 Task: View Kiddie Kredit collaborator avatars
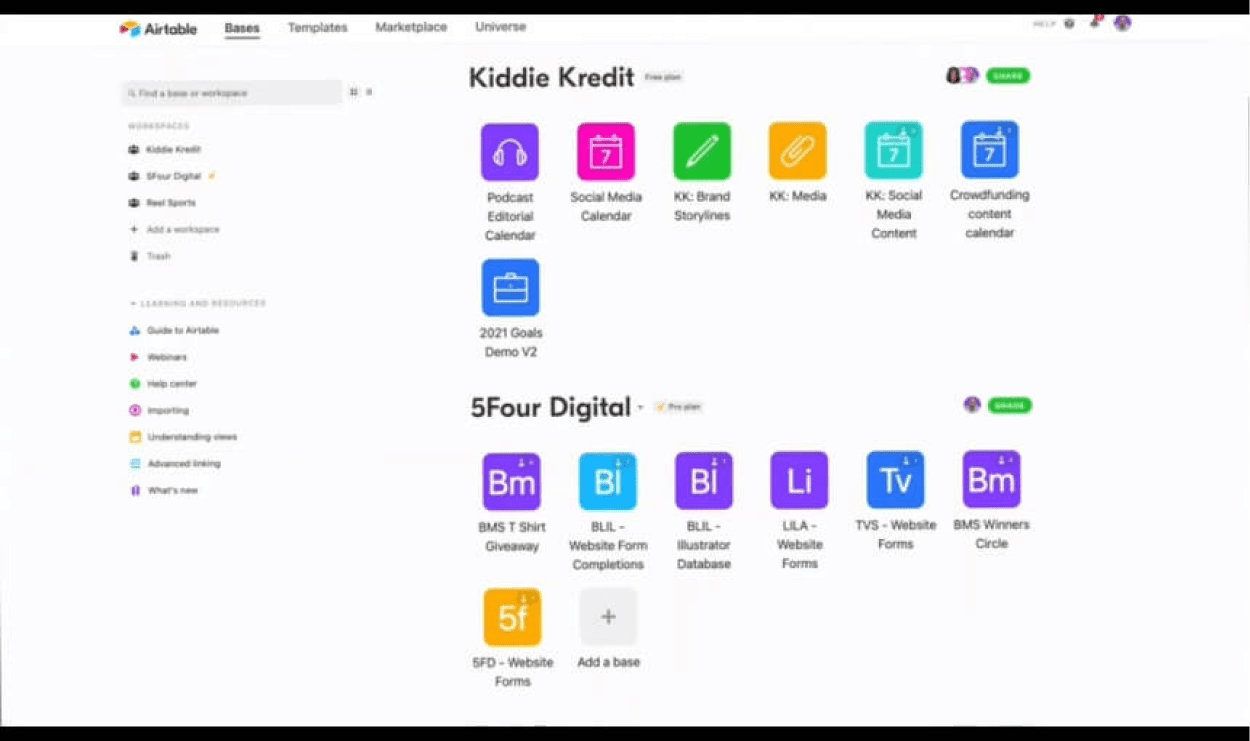(962, 75)
